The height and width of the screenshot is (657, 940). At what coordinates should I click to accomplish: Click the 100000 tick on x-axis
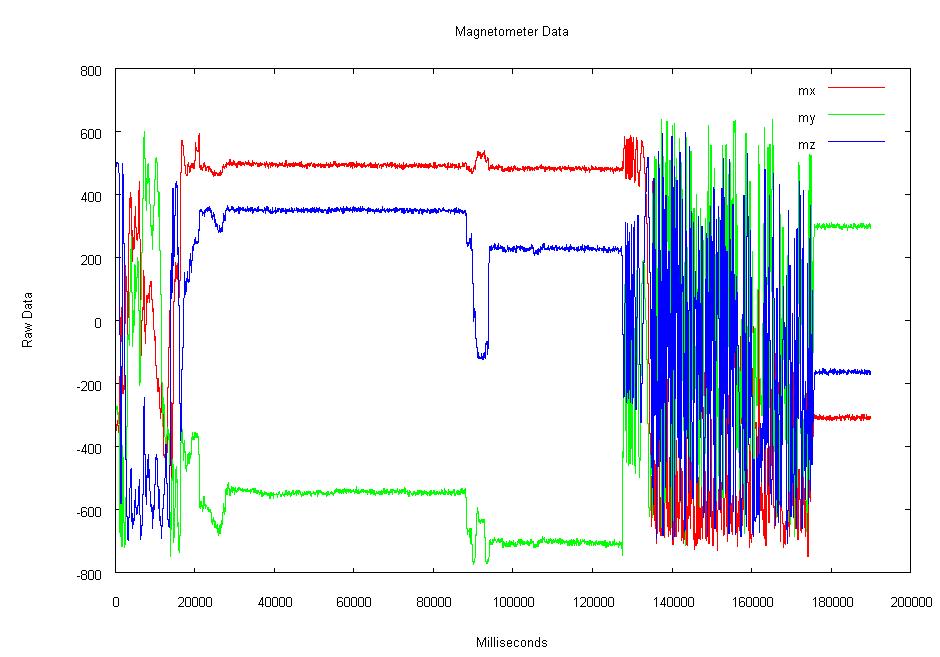[x=512, y=602]
